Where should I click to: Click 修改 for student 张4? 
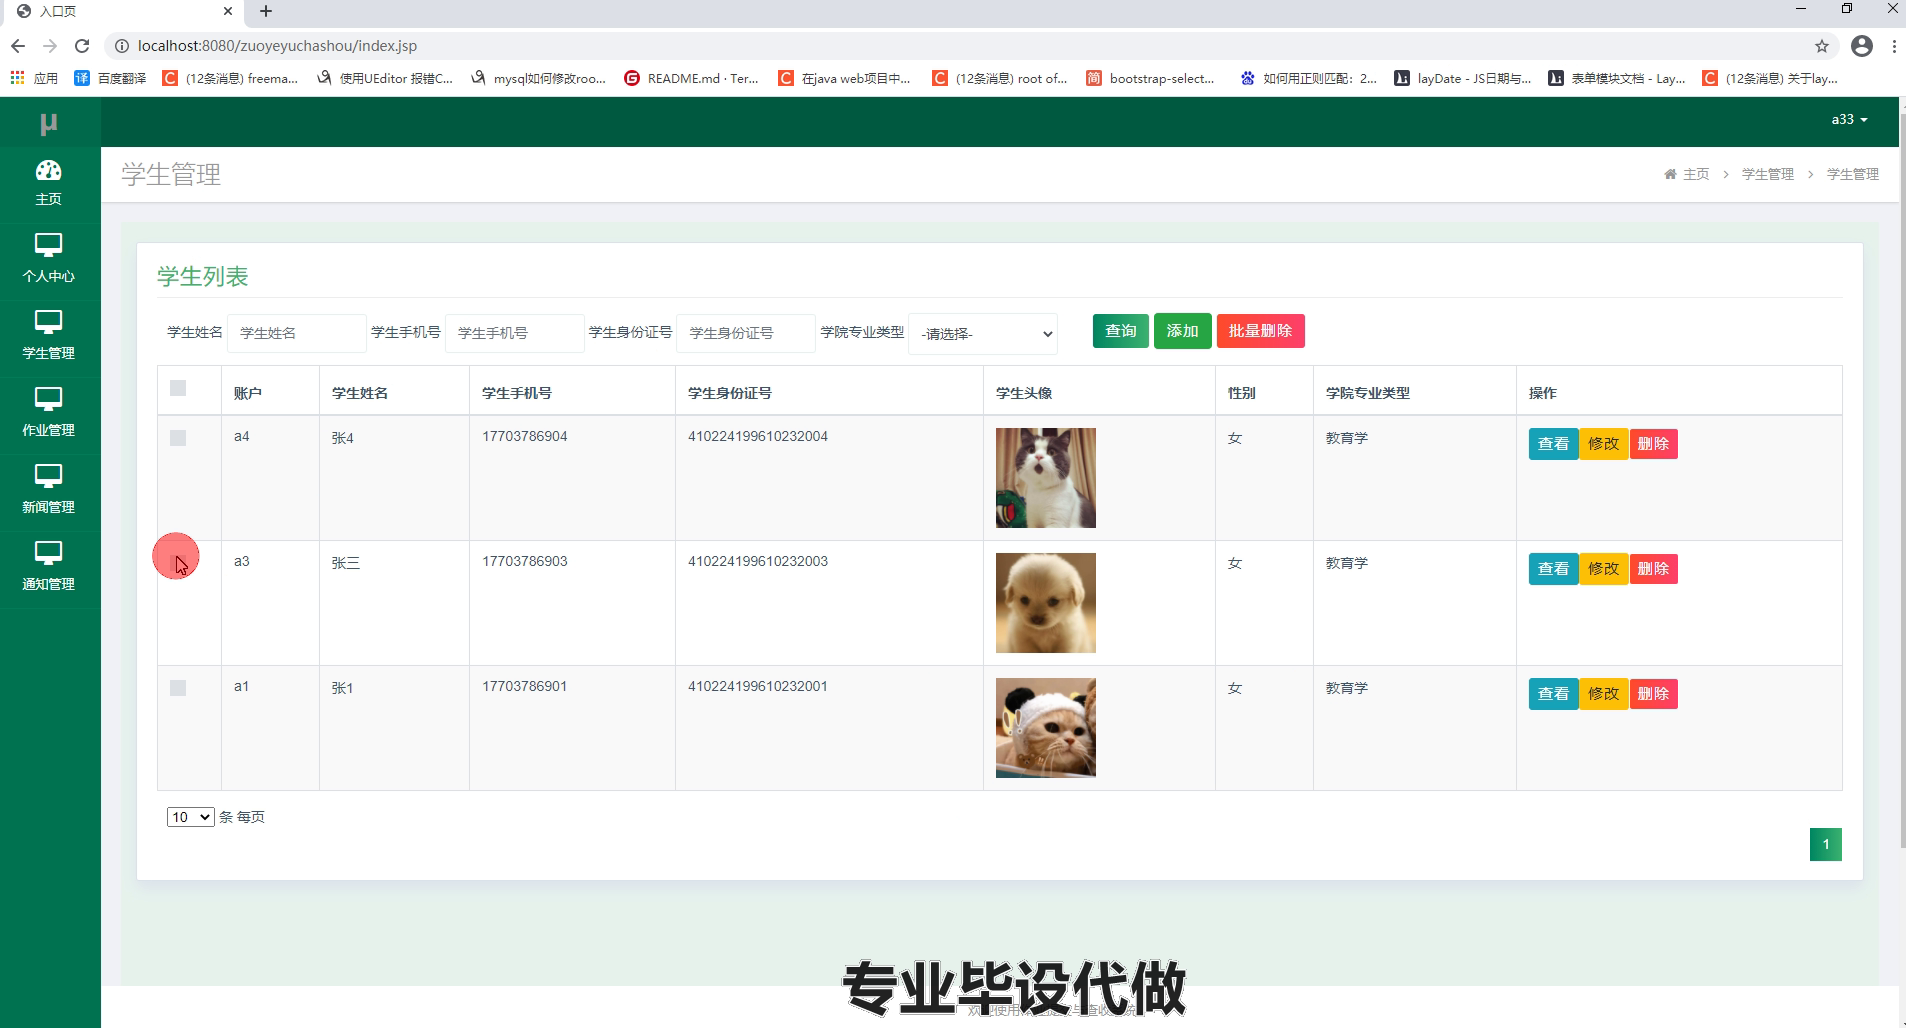[x=1603, y=444]
